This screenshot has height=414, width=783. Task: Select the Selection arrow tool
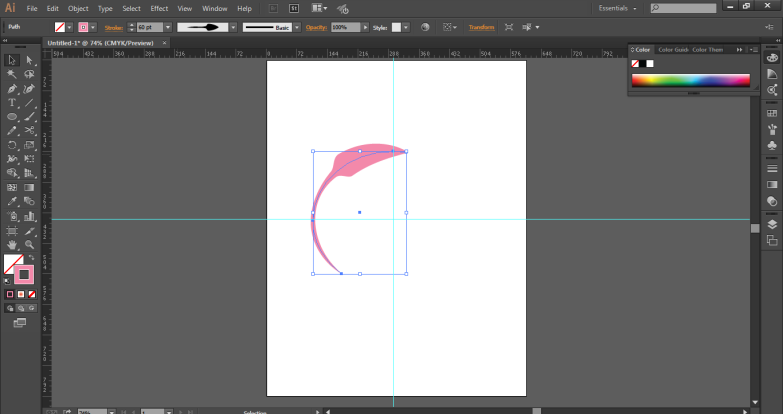(12, 60)
